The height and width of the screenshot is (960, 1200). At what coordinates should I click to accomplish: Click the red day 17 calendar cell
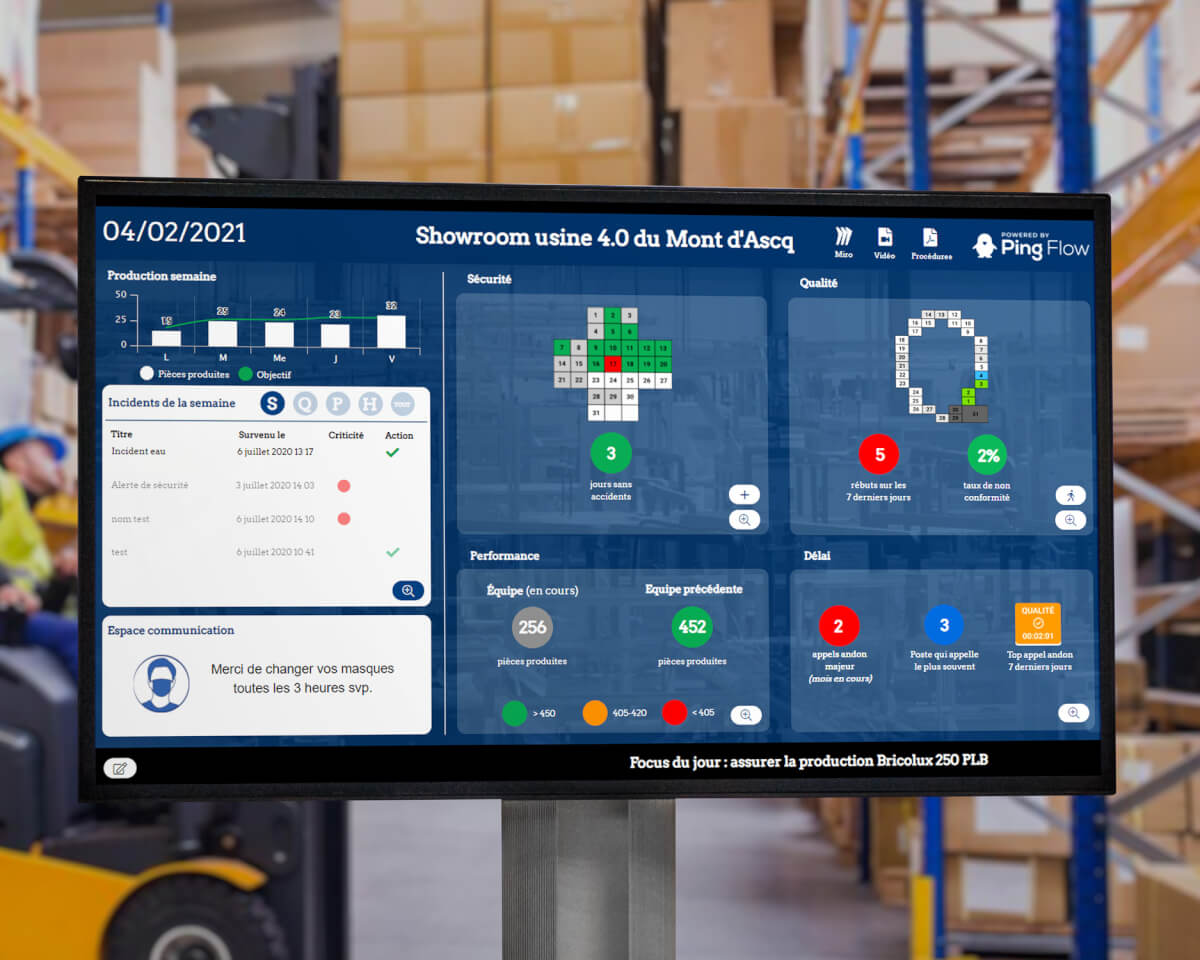click(x=613, y=363)
